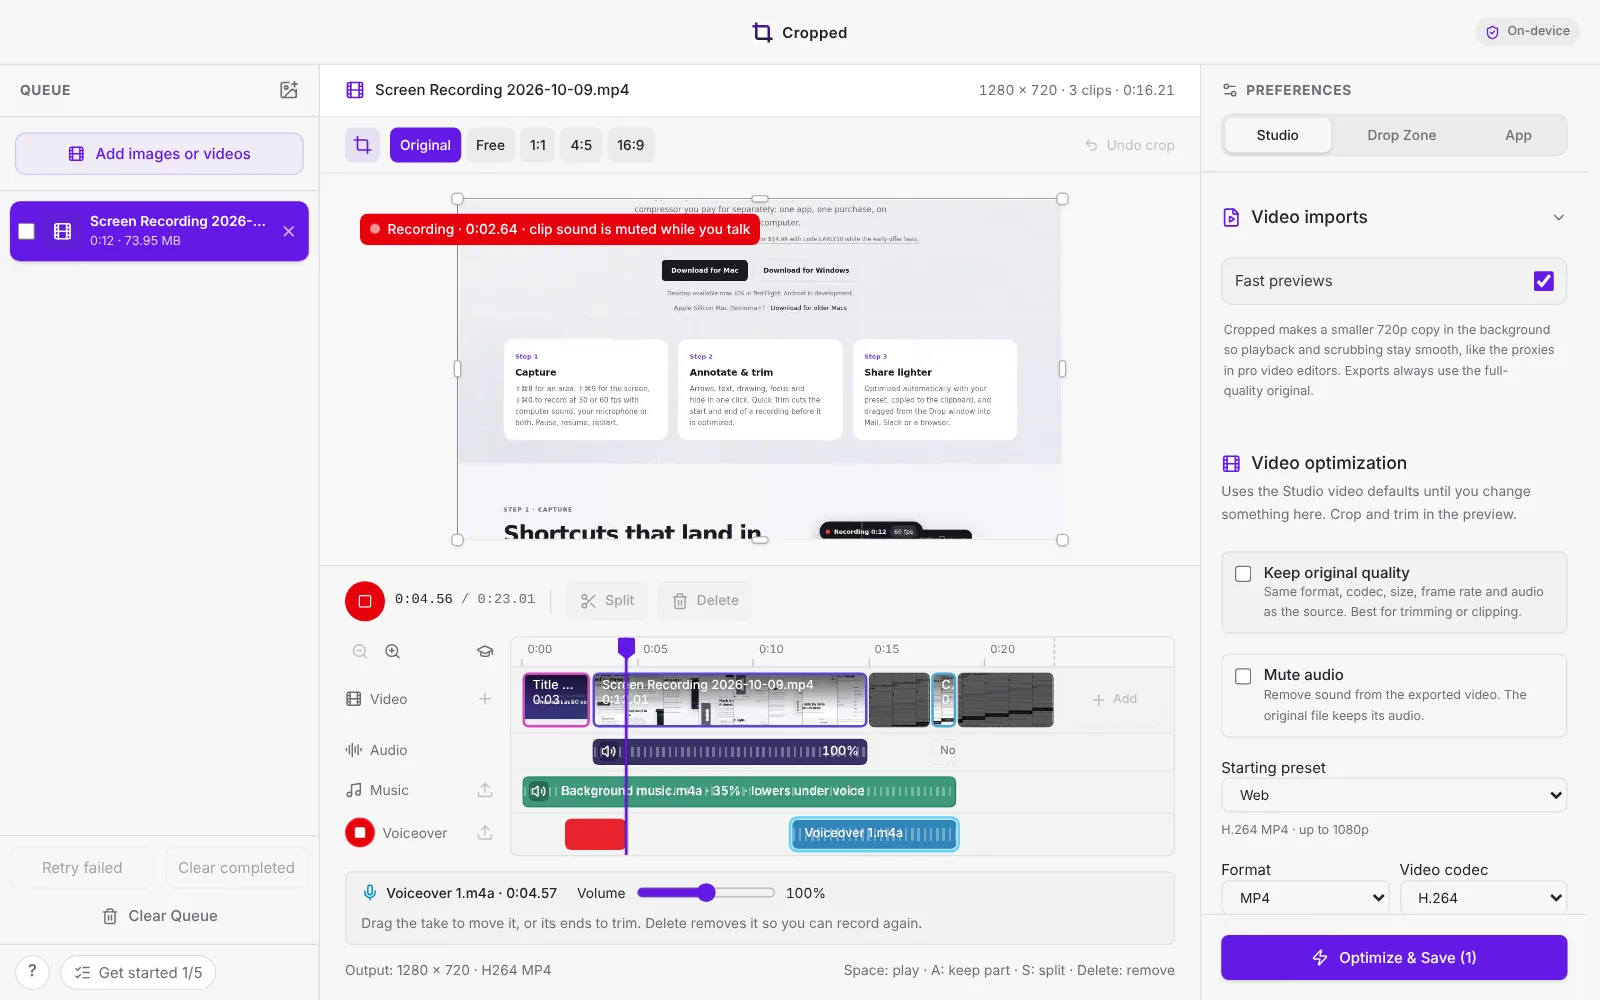
Task: Toggle mute speaker on the Audio clip
Action: (x=608, y=751)
